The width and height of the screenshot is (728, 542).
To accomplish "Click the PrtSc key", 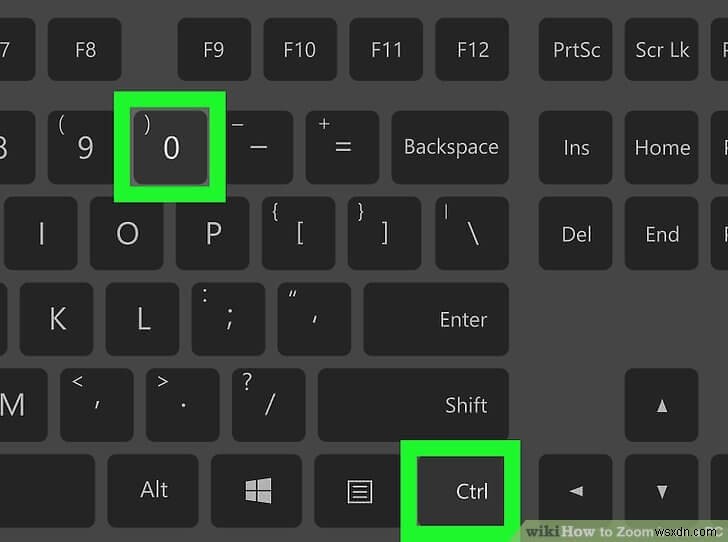I will pos(576,49).
